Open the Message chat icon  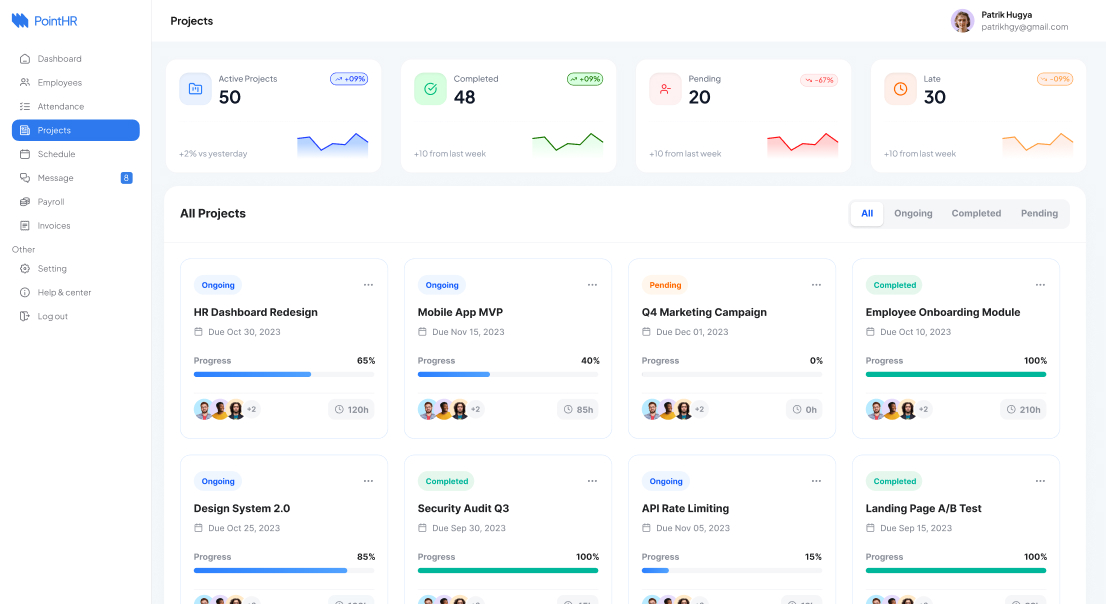point(25,178)
